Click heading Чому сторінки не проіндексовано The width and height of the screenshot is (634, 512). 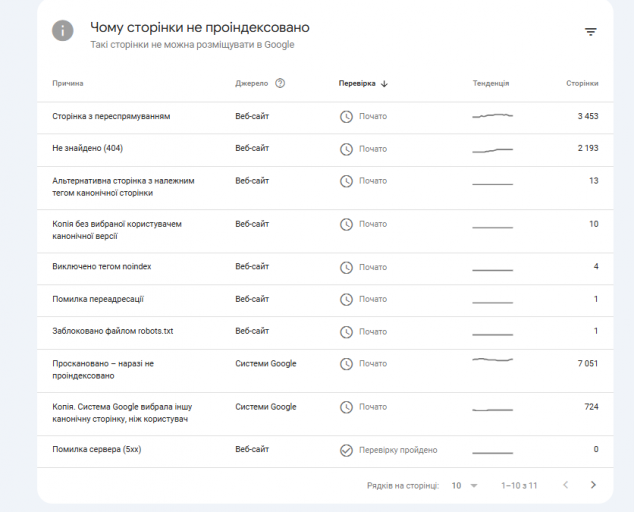(x=200, y=28)
